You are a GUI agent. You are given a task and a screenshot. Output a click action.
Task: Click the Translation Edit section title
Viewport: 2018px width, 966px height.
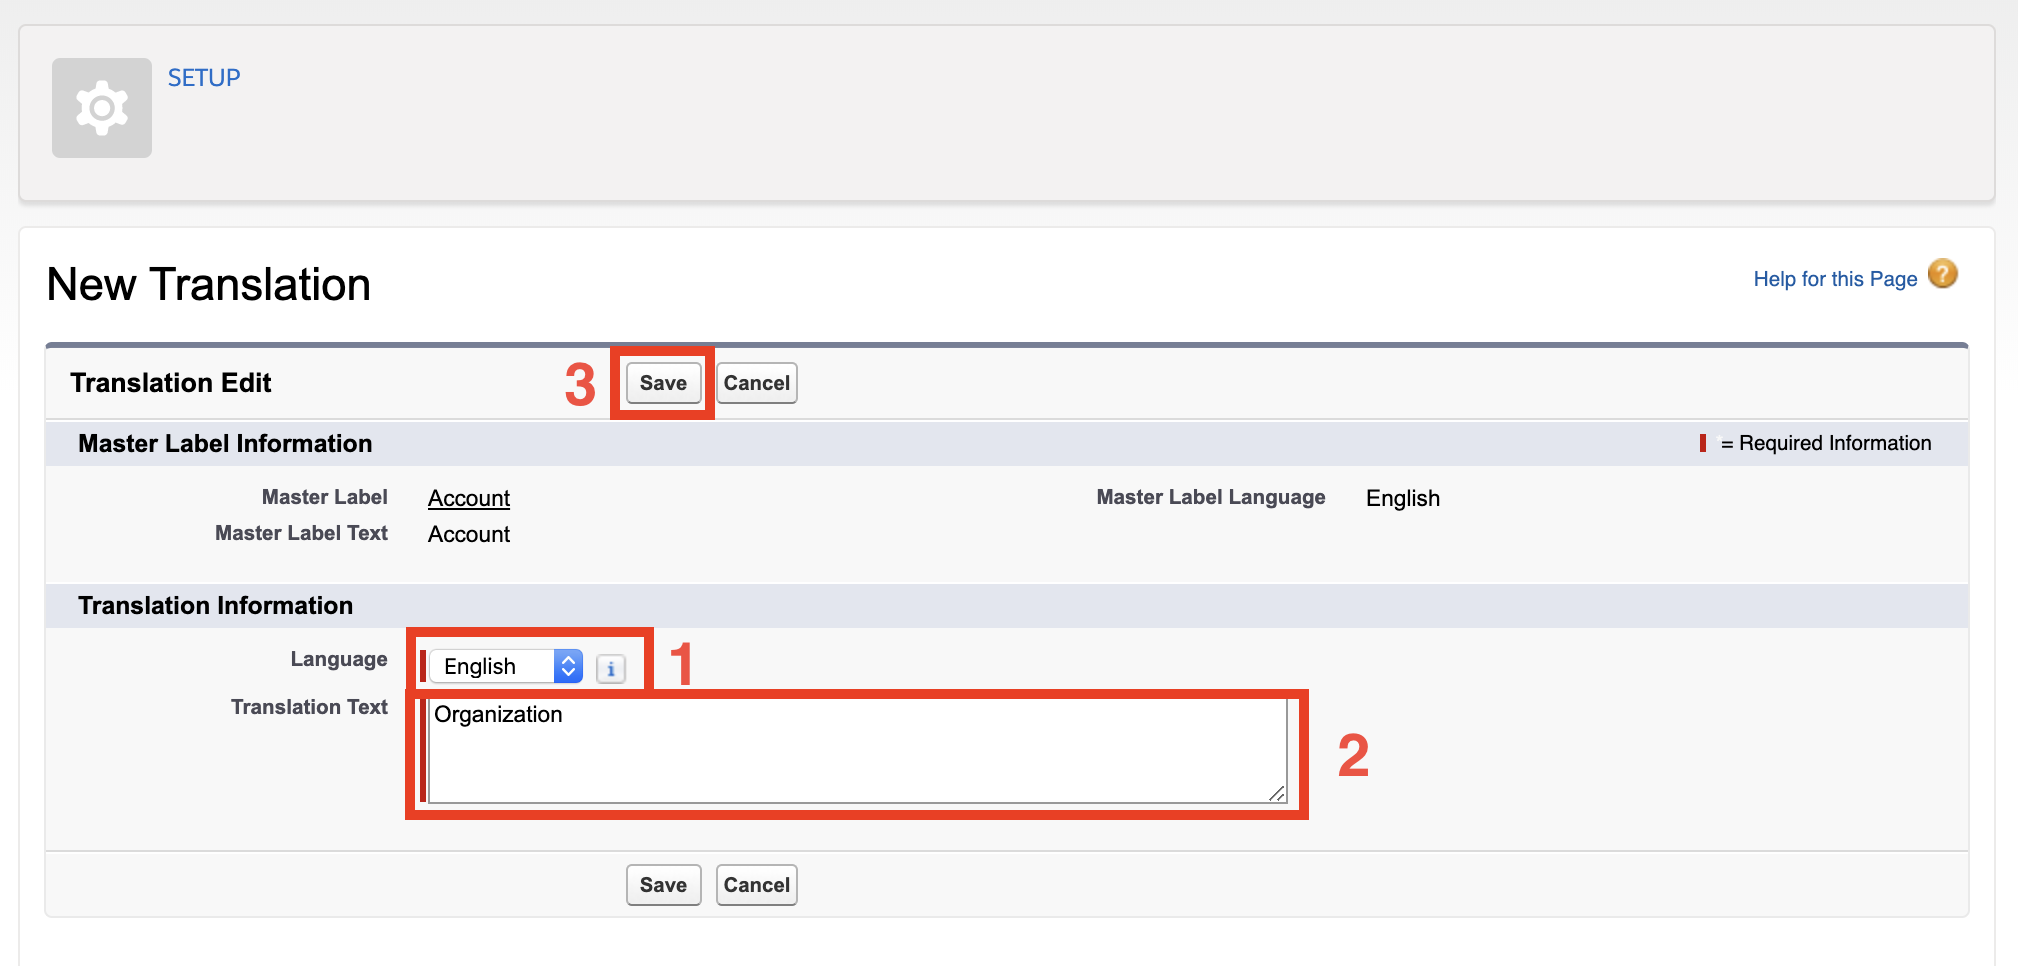(x=170, y=382)
